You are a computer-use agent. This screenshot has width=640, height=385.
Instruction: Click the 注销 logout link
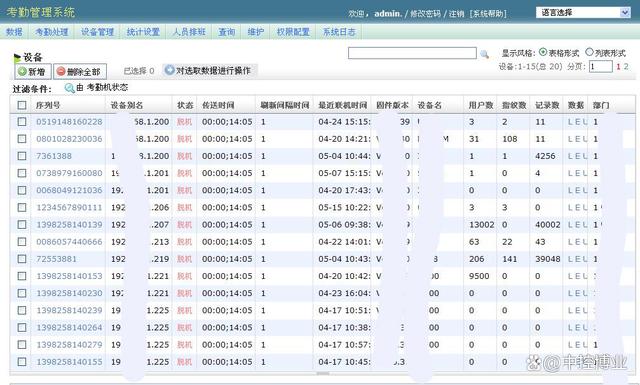456,13
